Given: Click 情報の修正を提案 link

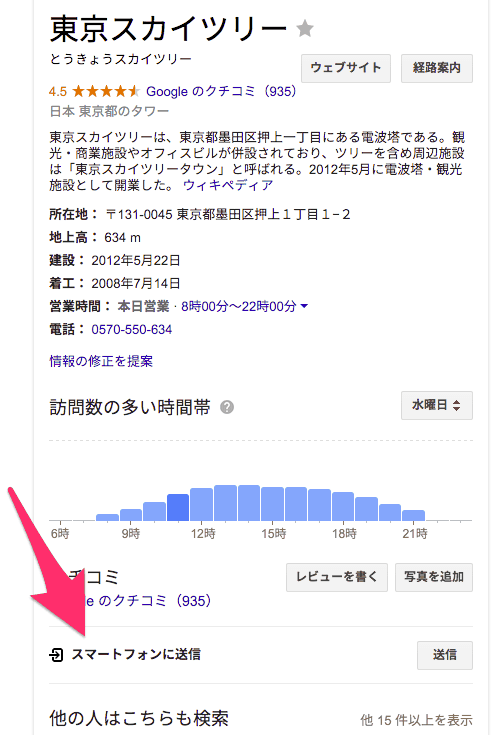Looking at the screenshot, I should (101, 361).
